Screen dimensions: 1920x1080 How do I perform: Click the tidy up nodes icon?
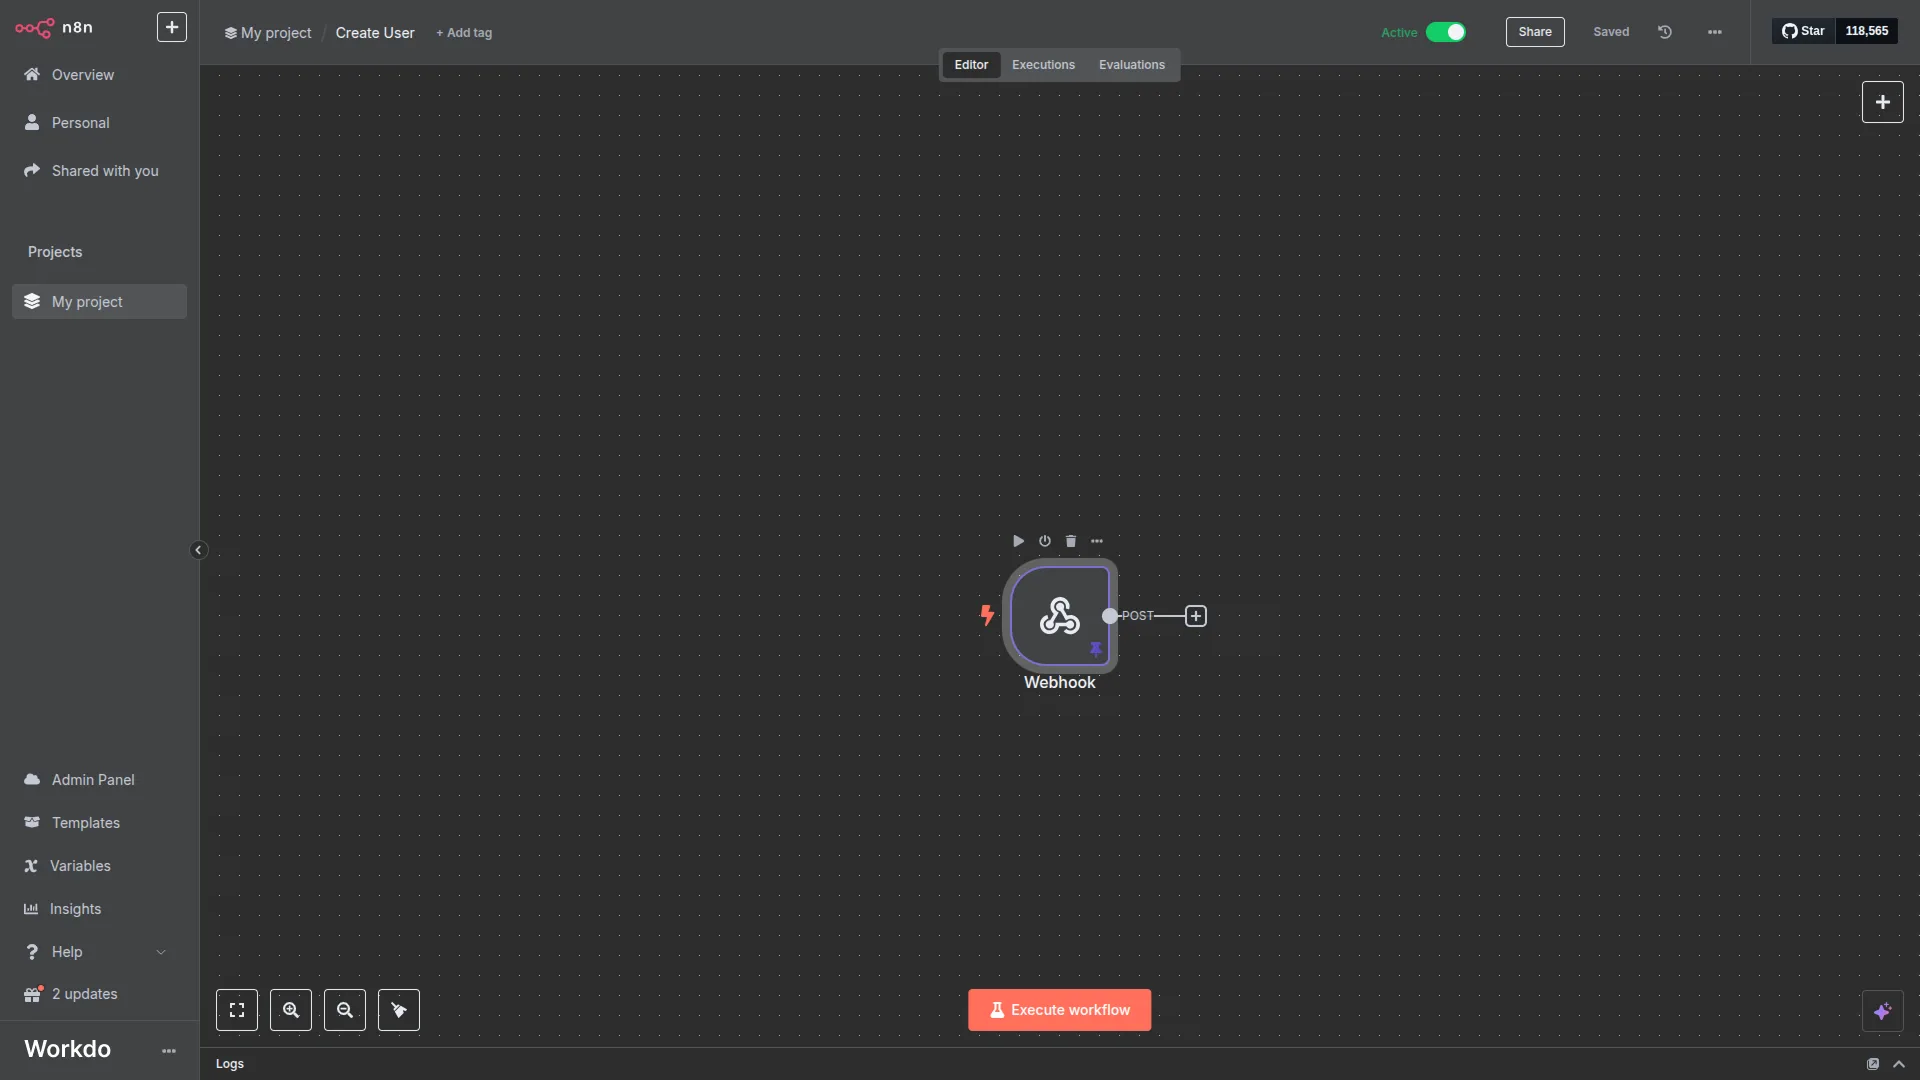(x=399, y=1010)
